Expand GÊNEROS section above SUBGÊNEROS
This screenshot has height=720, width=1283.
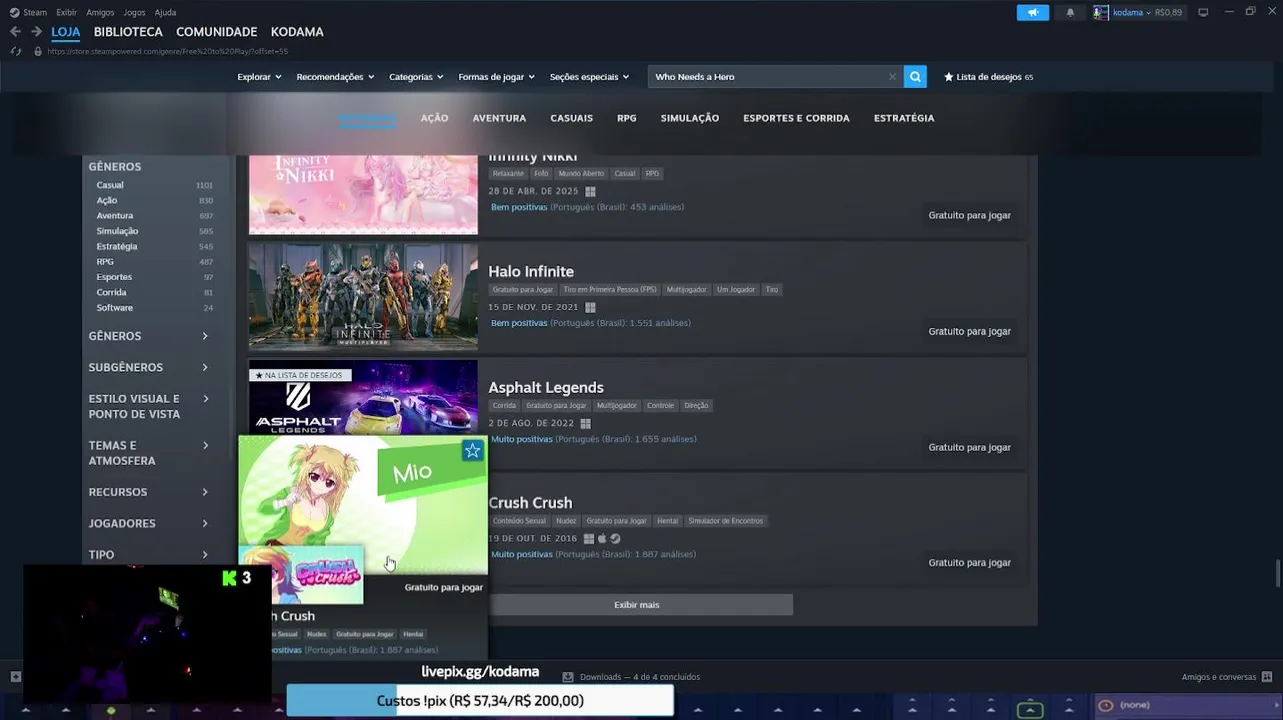tap(148, 336)
